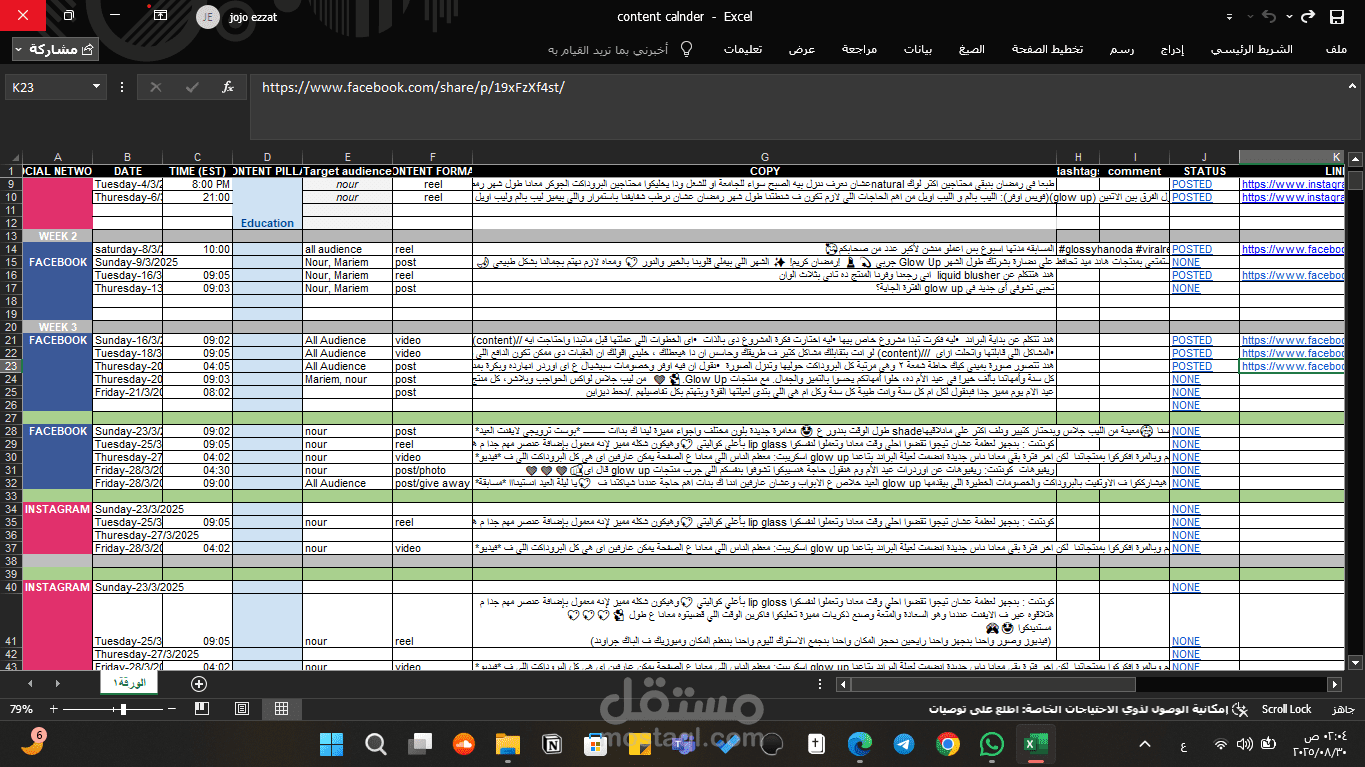This screenshot has width=1365, height=767.
Task: Select the Education cell
Action: (267, 223)
